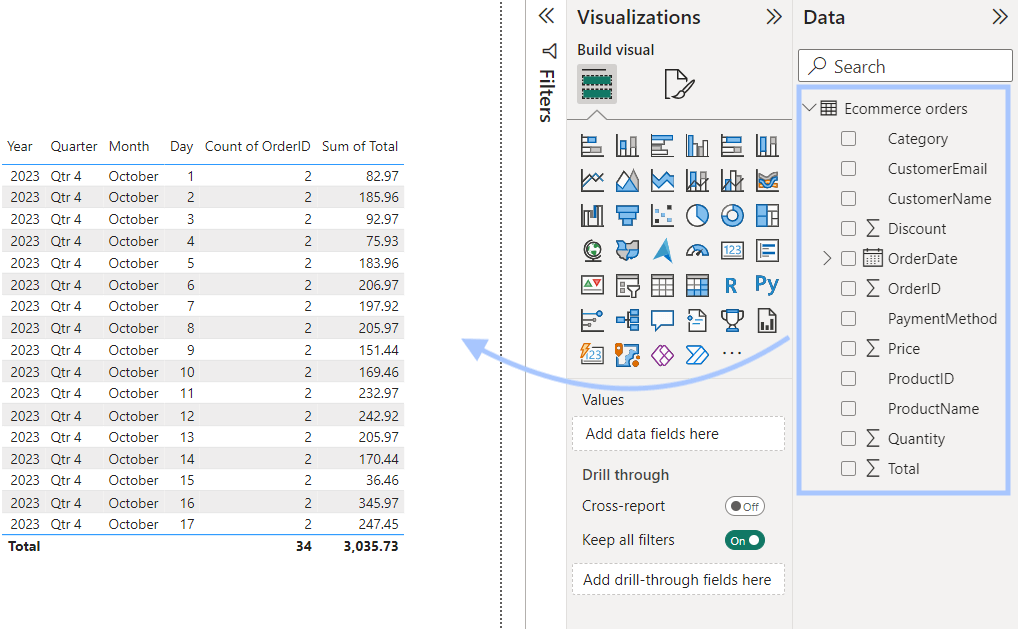Expand the Filters pane chevron
The height and width of the screenshot is (629, 1018).
547,16
